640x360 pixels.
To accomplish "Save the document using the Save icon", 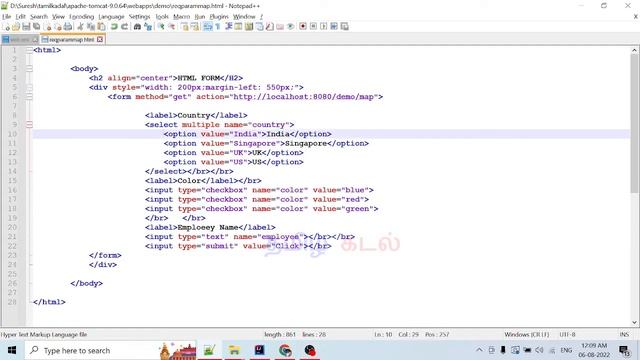I will pos(26,27).
